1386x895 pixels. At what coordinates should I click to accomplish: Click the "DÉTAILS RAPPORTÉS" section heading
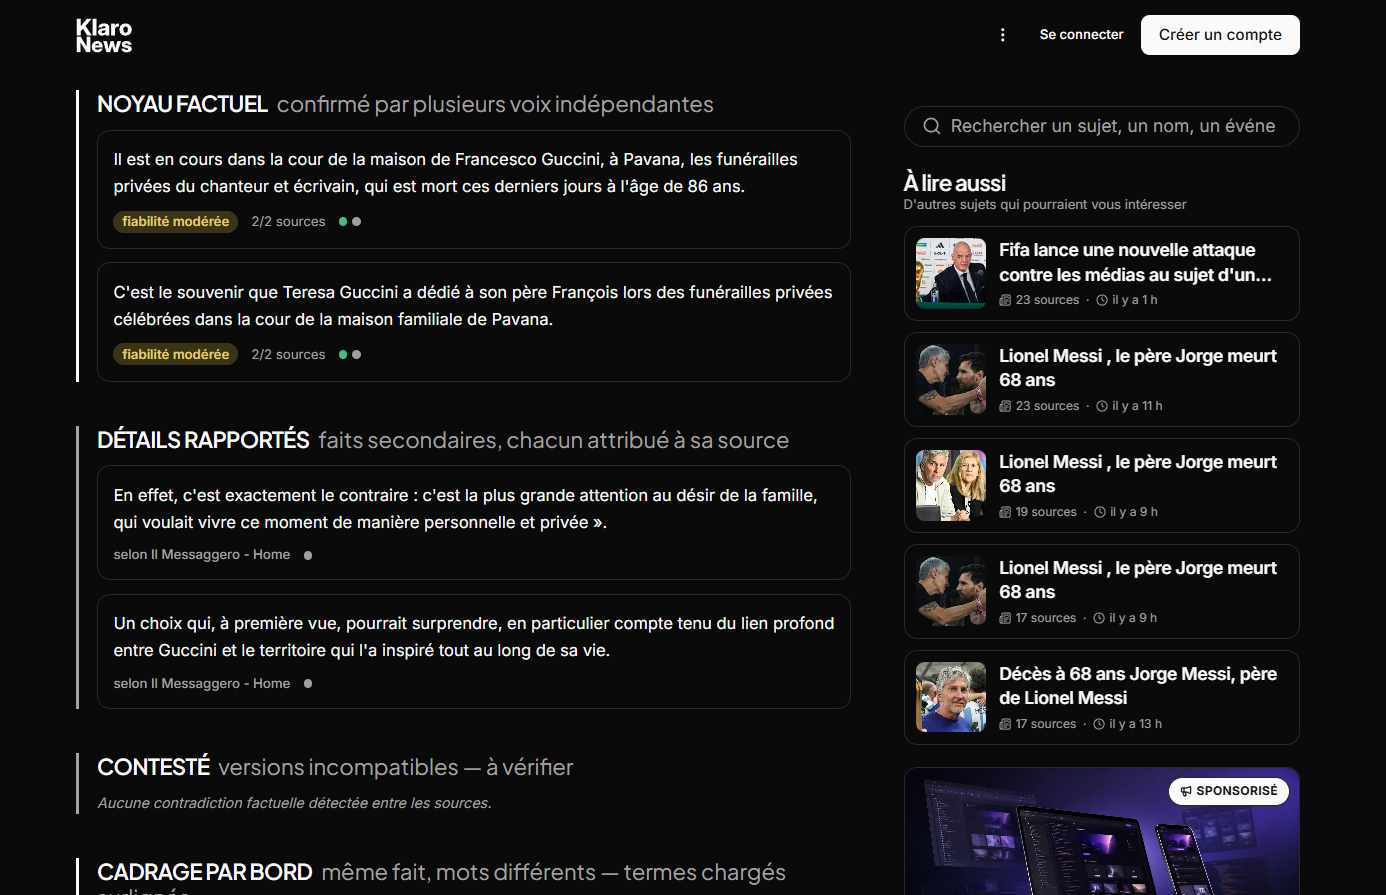203,440
